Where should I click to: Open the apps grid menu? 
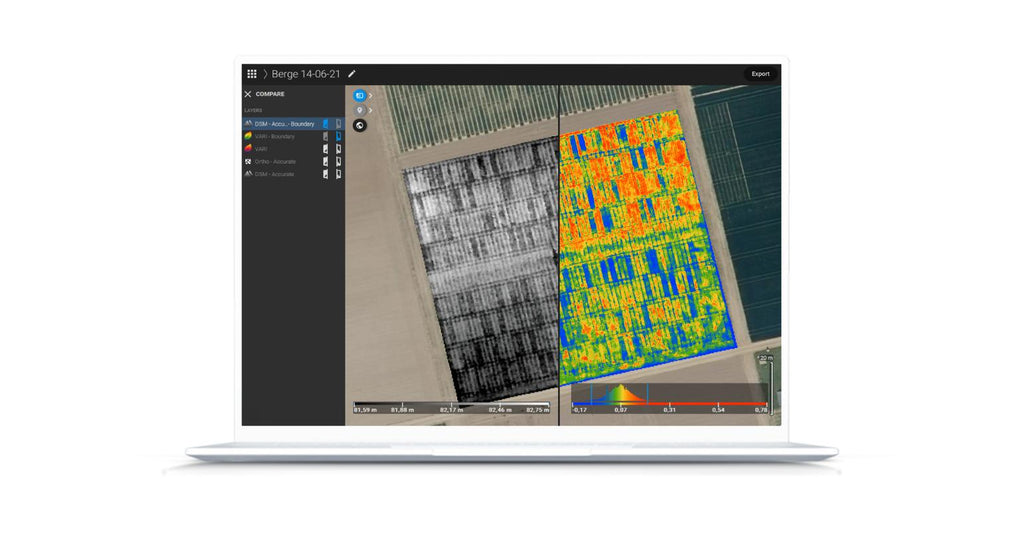(x=251, y=74)
